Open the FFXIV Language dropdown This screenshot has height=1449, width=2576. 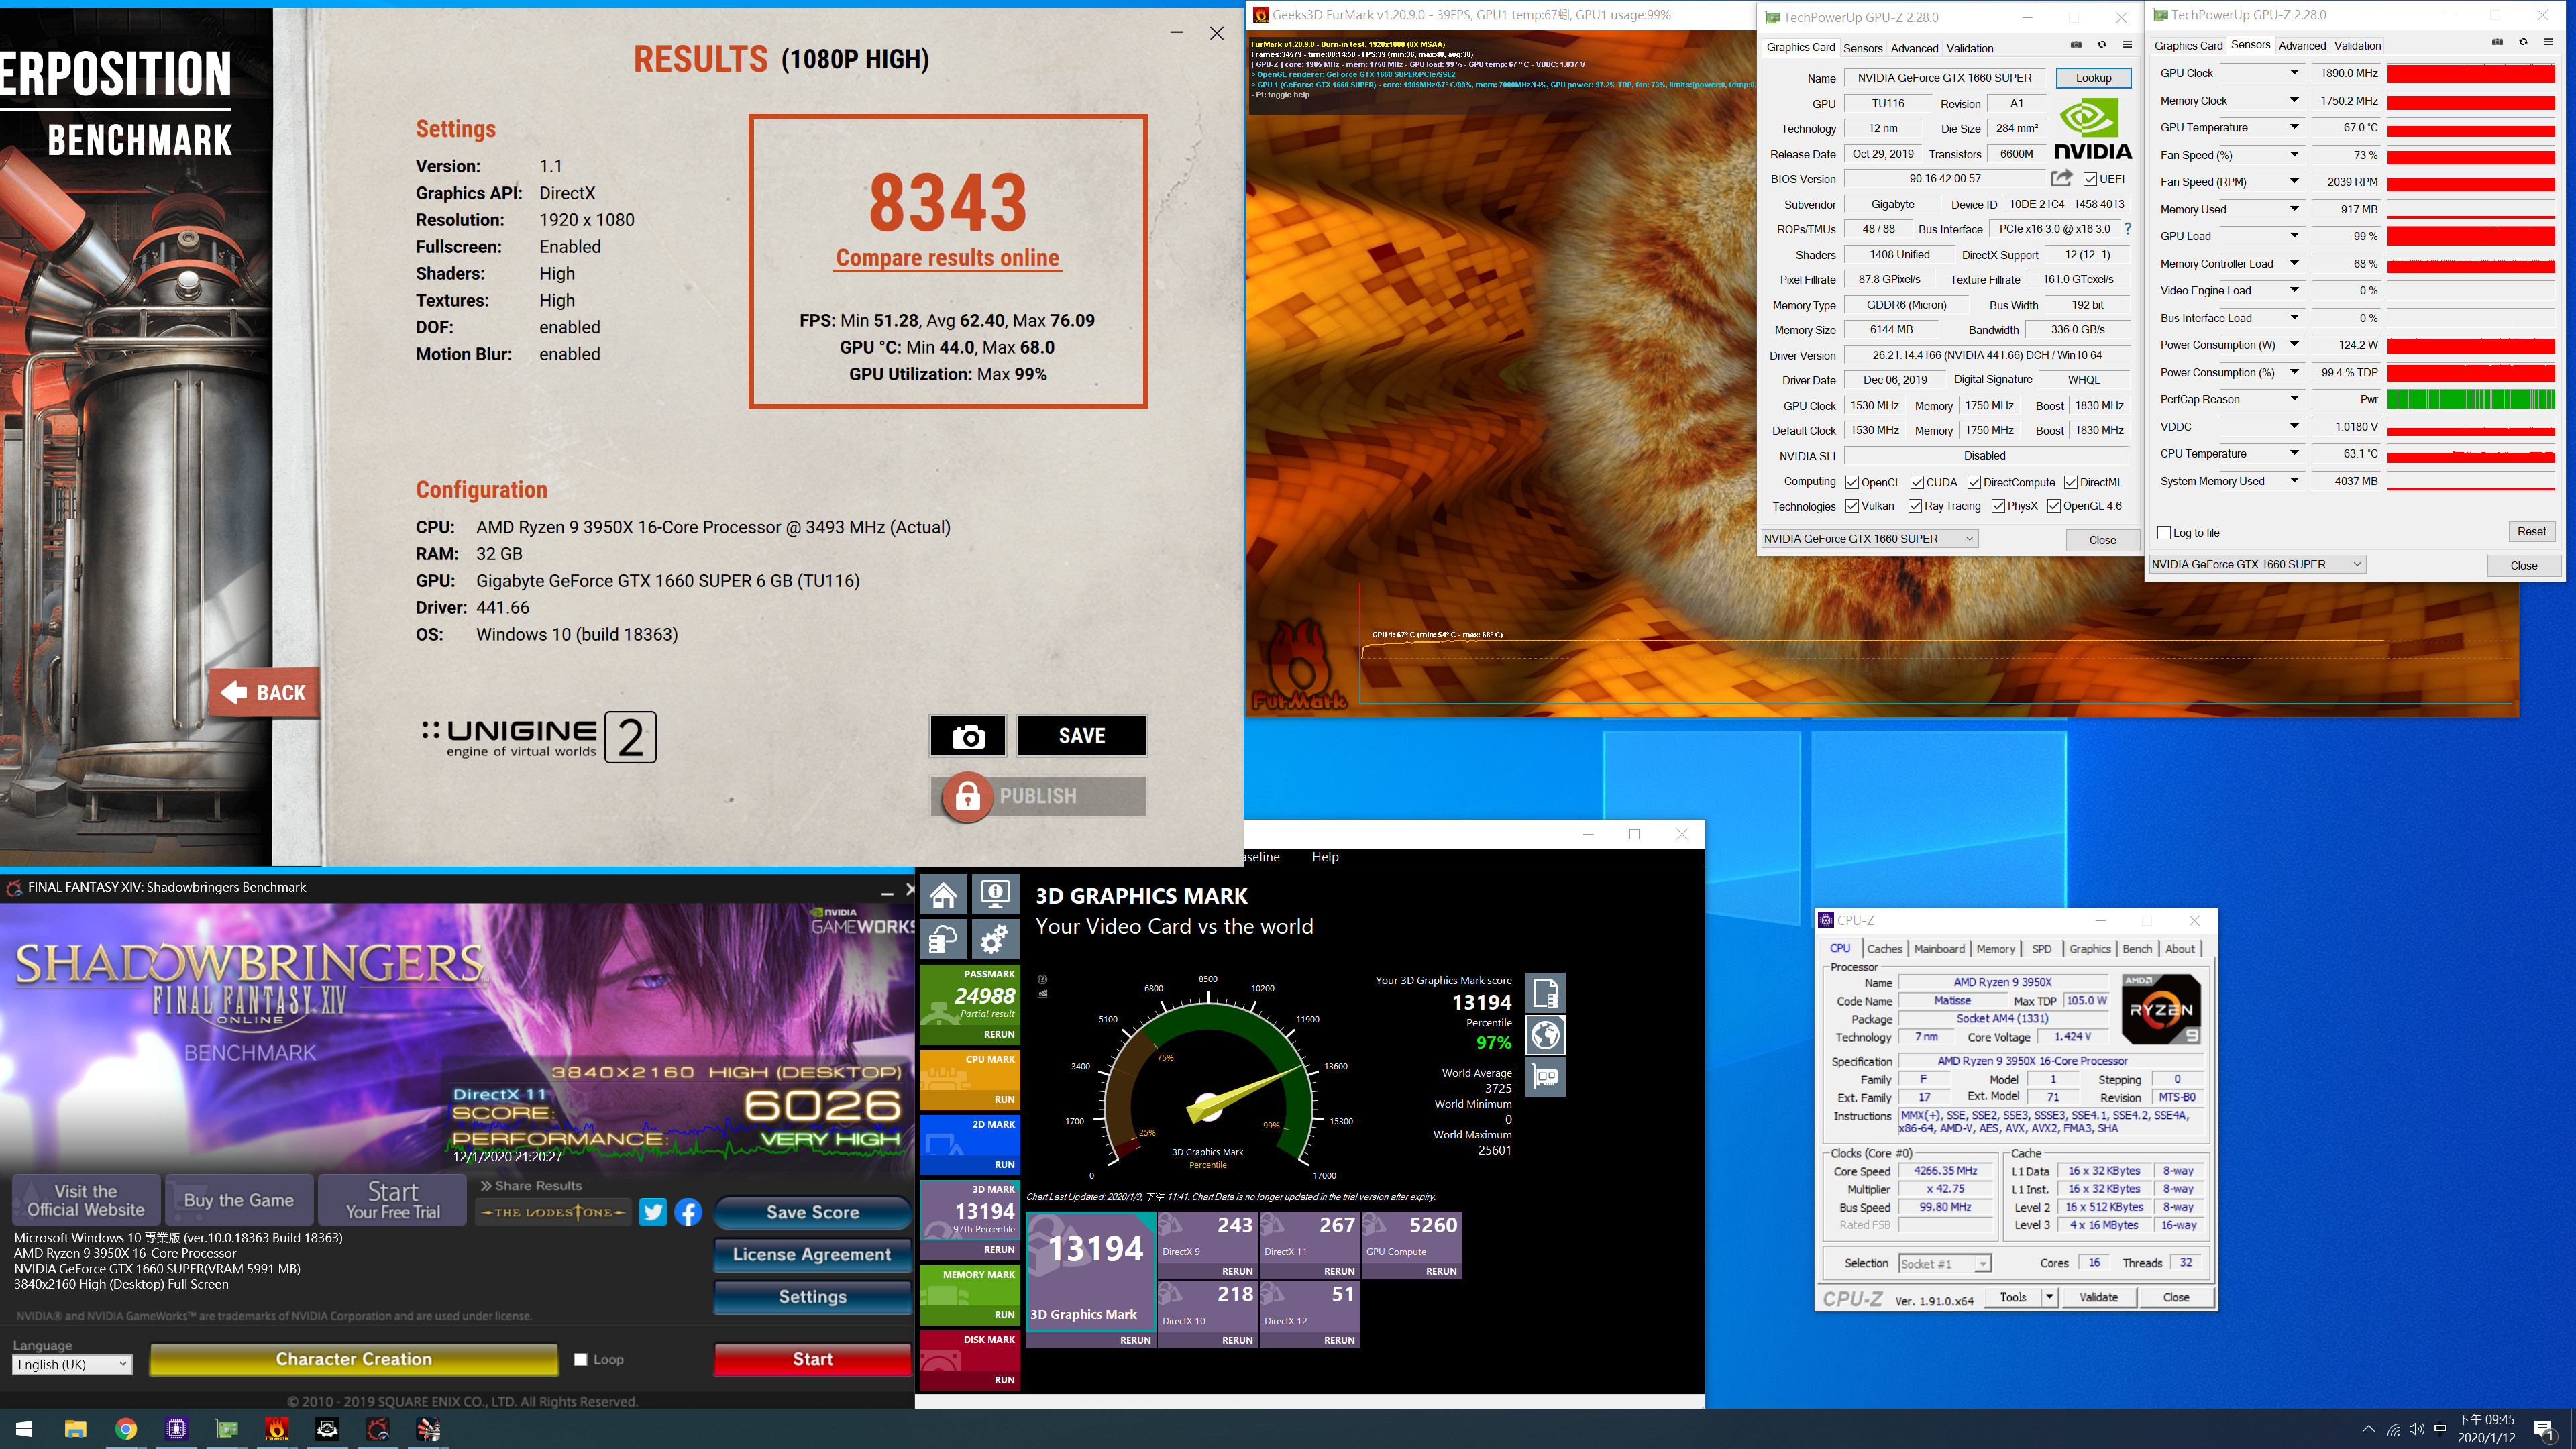[x=73, y=1365]
